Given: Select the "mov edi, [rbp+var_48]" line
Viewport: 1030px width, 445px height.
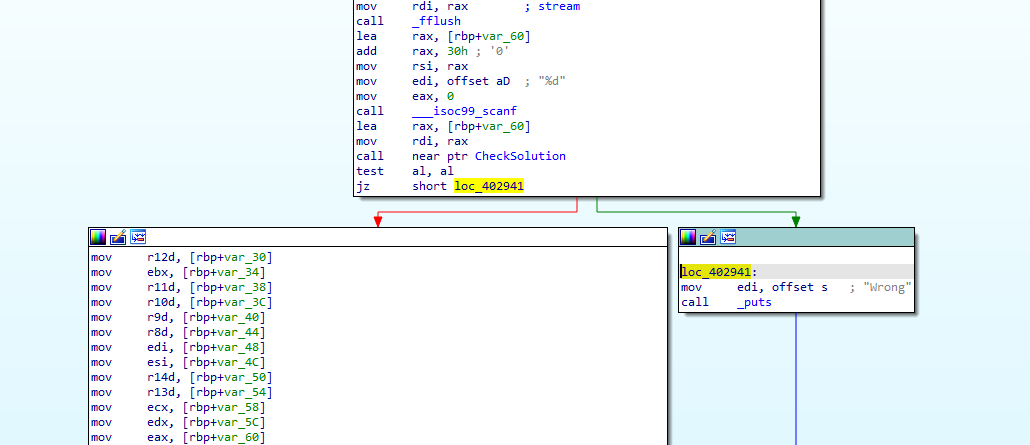Looking at the screenshot, I should click(178, 347).
